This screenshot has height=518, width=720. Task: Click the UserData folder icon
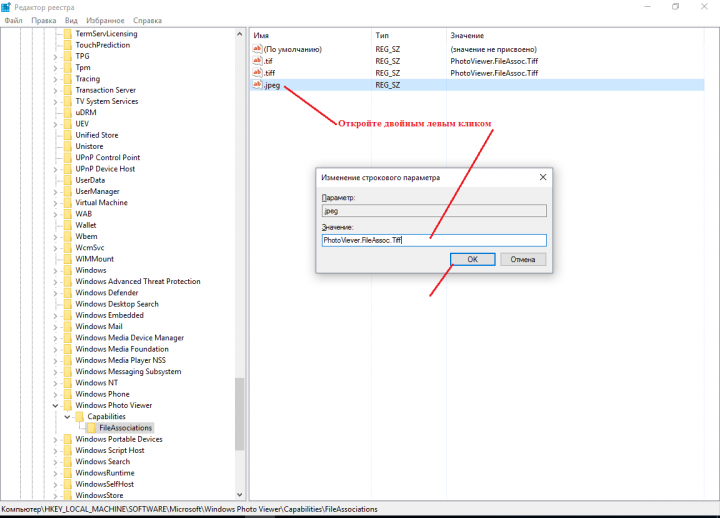(x=68, y=180)
